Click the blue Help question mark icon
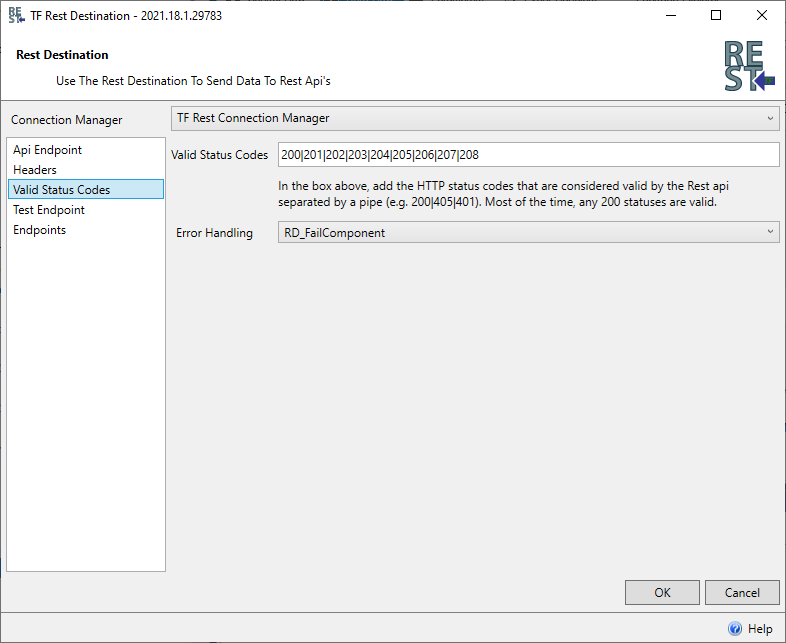Image resolution: width=786 pixels, height=643 pixels. (735, 629)
